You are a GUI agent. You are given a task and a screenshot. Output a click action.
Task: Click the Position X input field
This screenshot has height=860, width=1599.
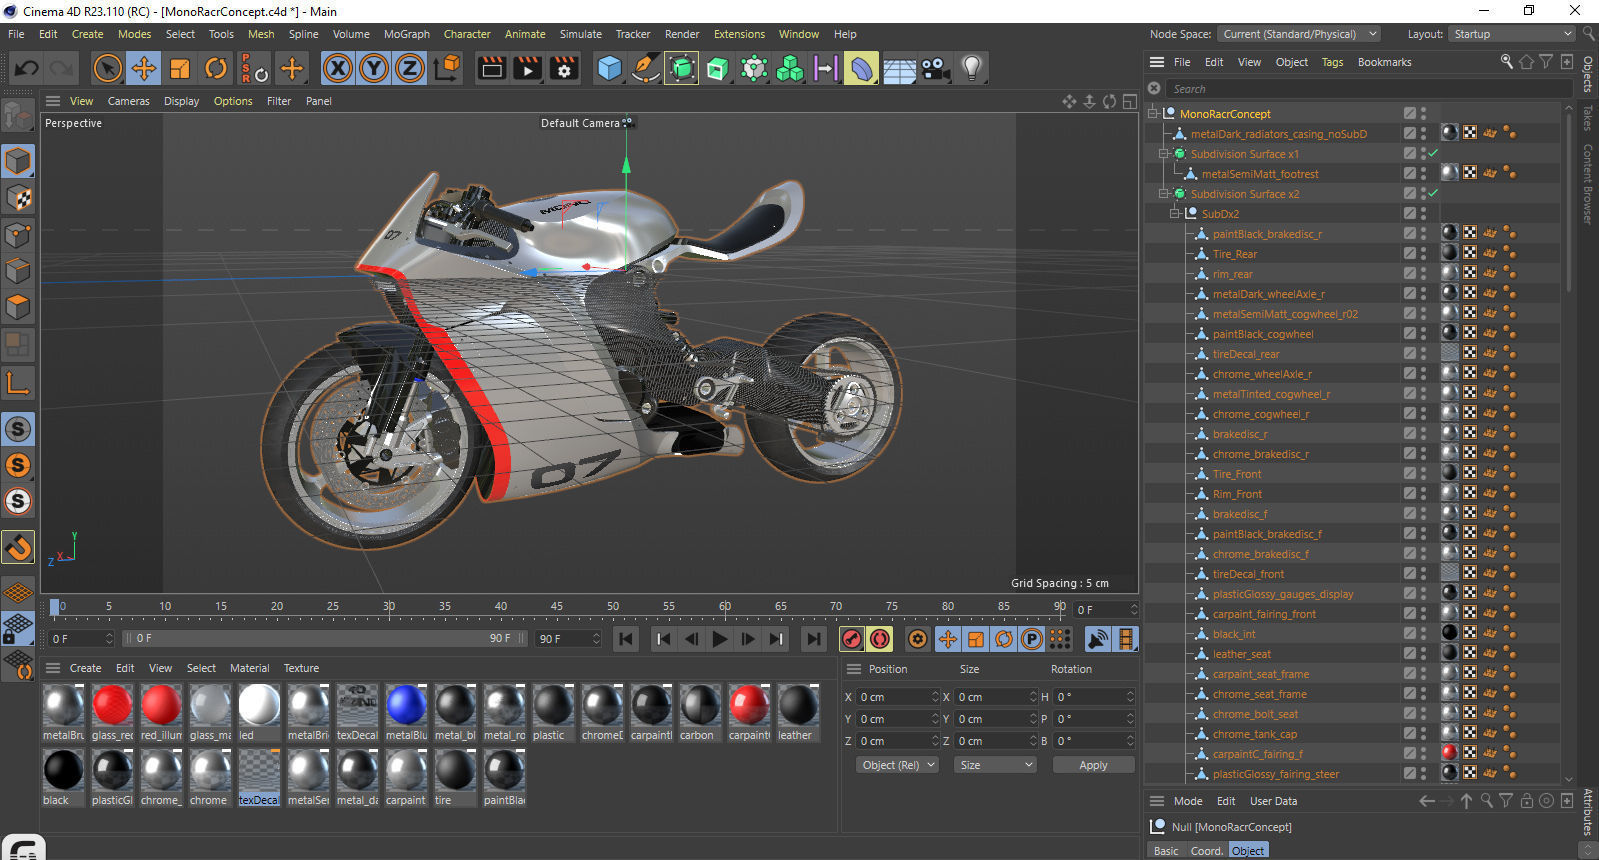(899, 697)
